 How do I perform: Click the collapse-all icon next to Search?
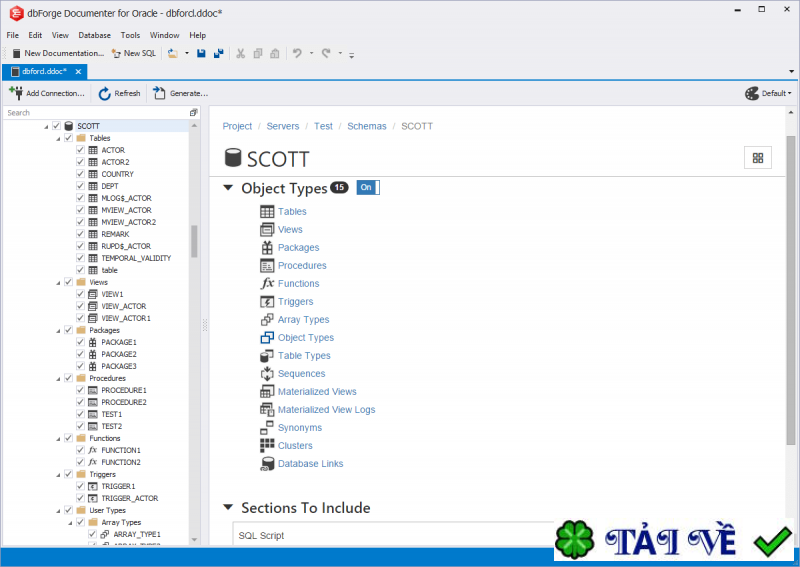193,113
